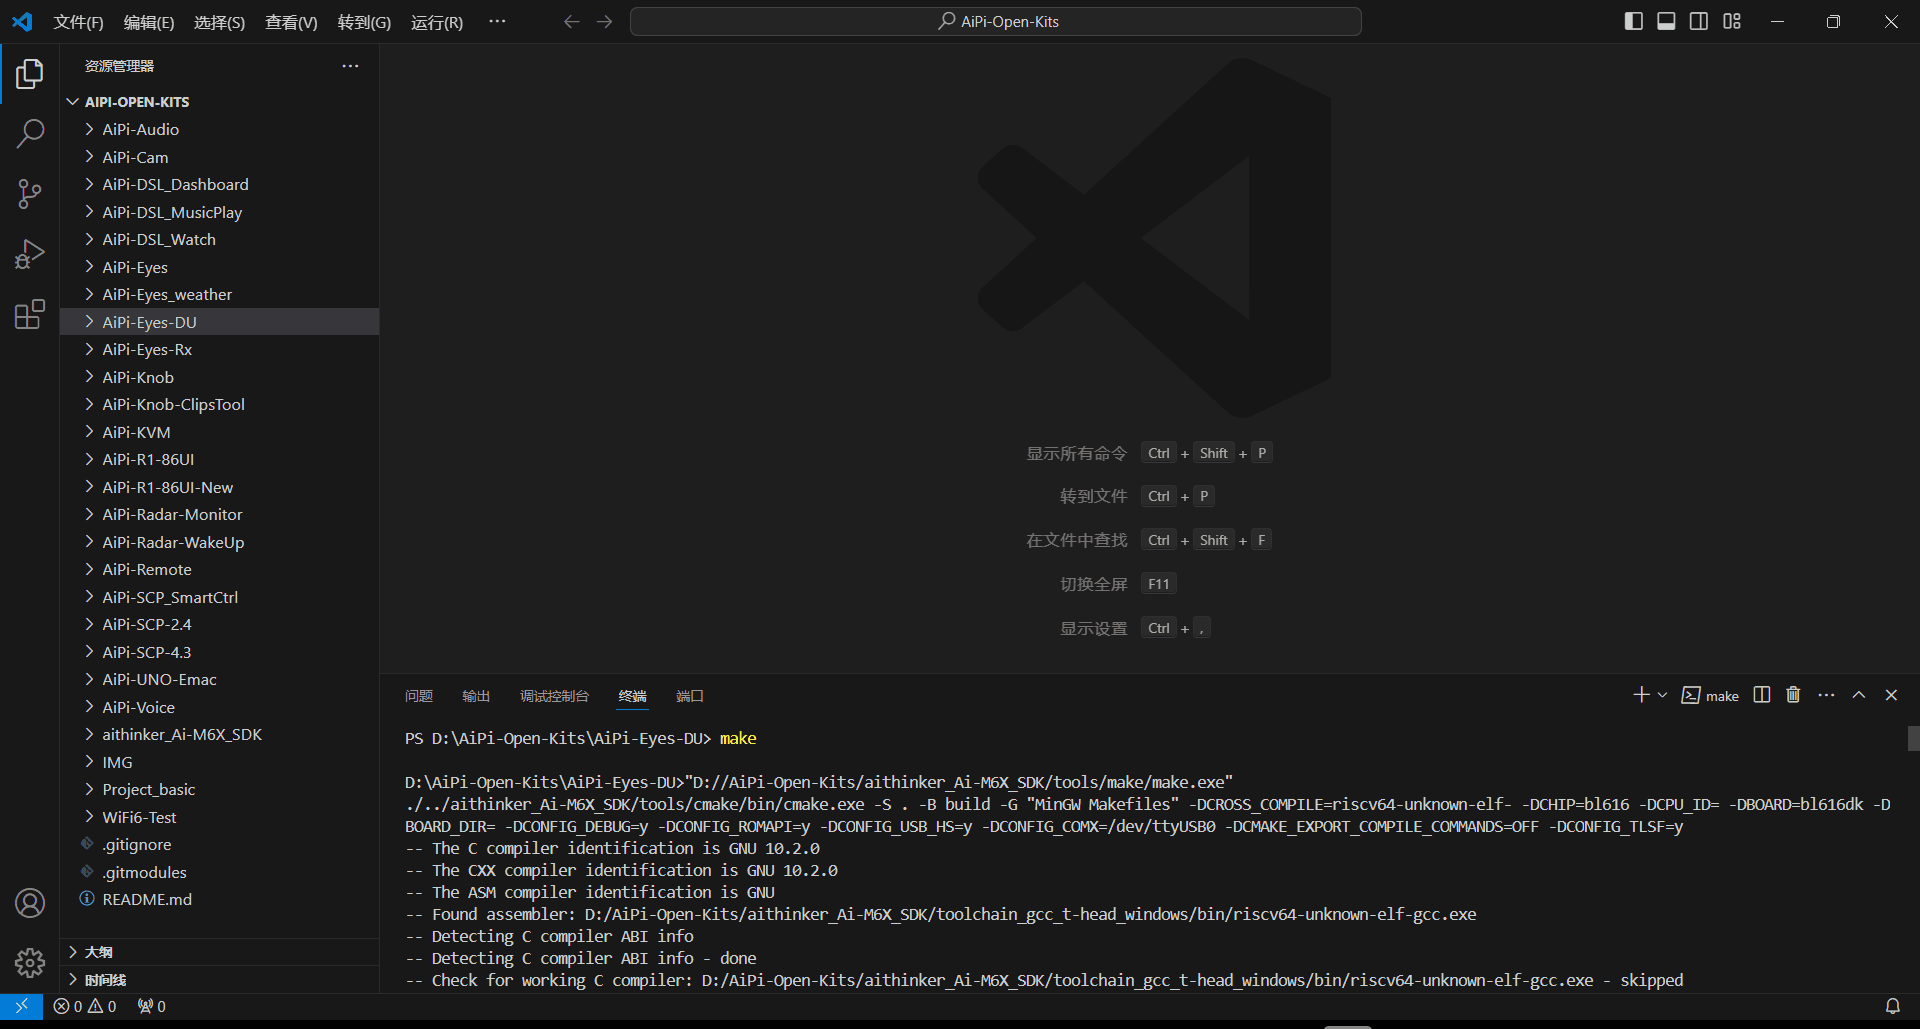
Task: Expand the AiPi-KVM folder
Action: pos(220,432)
